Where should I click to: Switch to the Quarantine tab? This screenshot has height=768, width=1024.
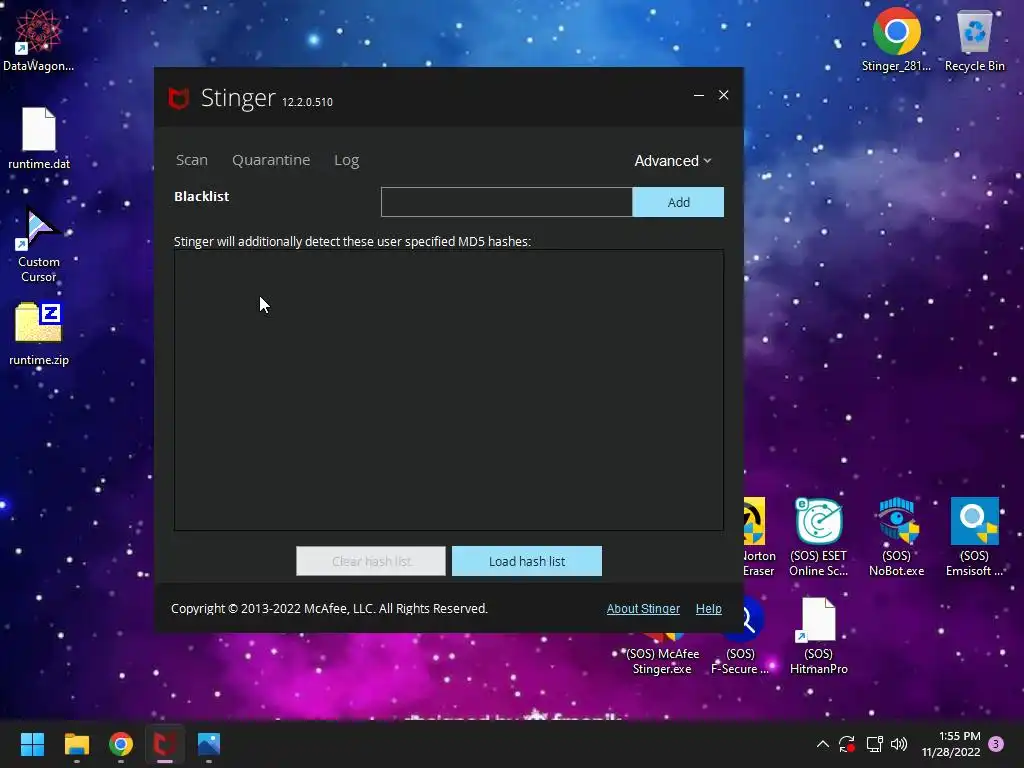click(x=271, y=160)
